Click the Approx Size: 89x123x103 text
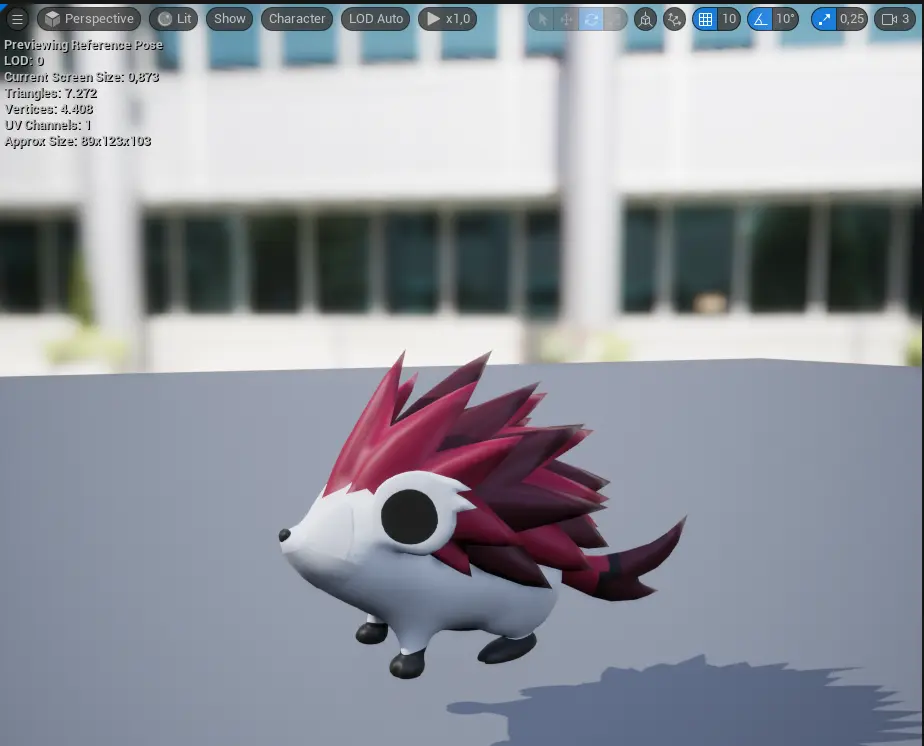Screen dimensions: 924x746 click(x=78, y=141)
